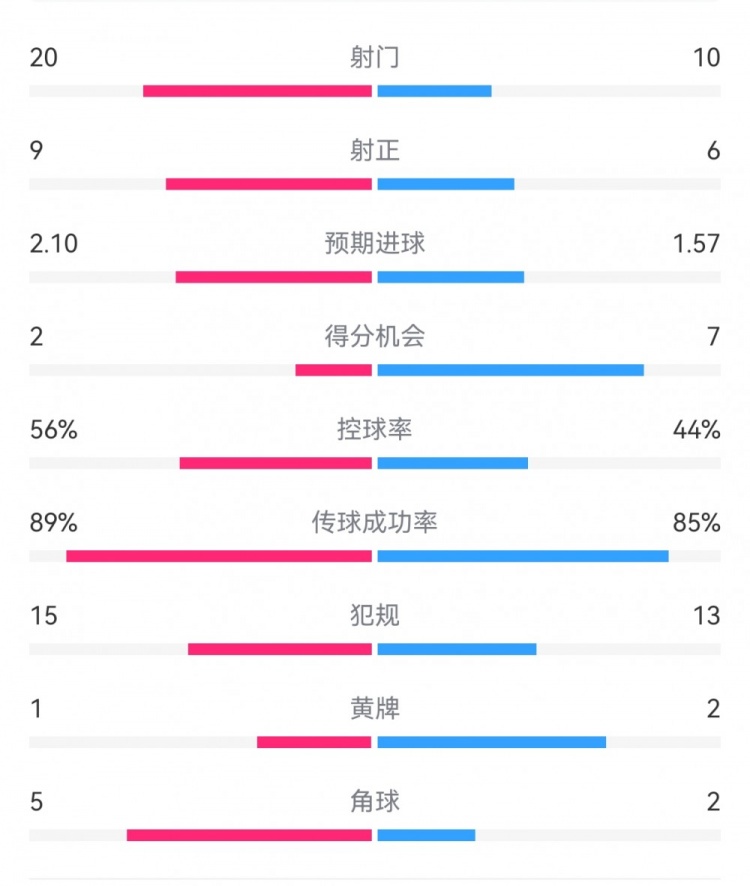
Task: Select the 89% pass accuracy value
Action: [53, 522]
